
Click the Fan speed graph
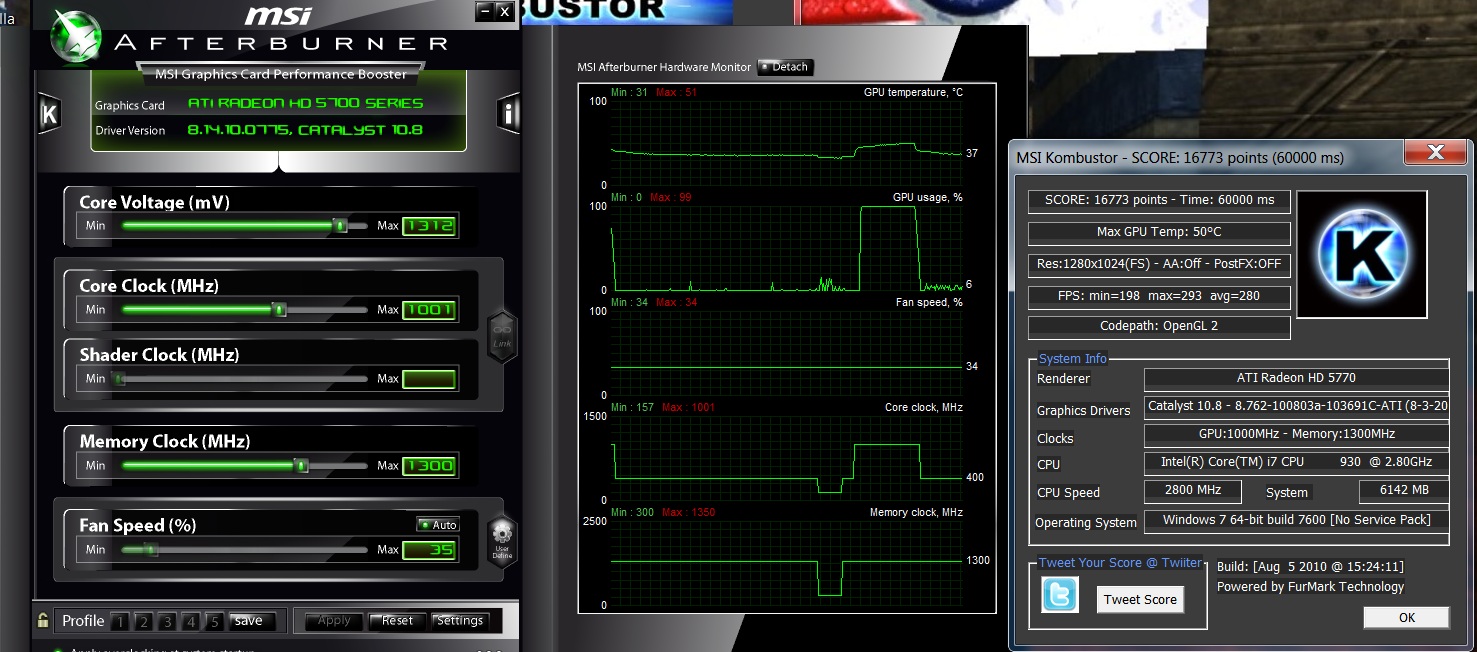tap(786, 353)
